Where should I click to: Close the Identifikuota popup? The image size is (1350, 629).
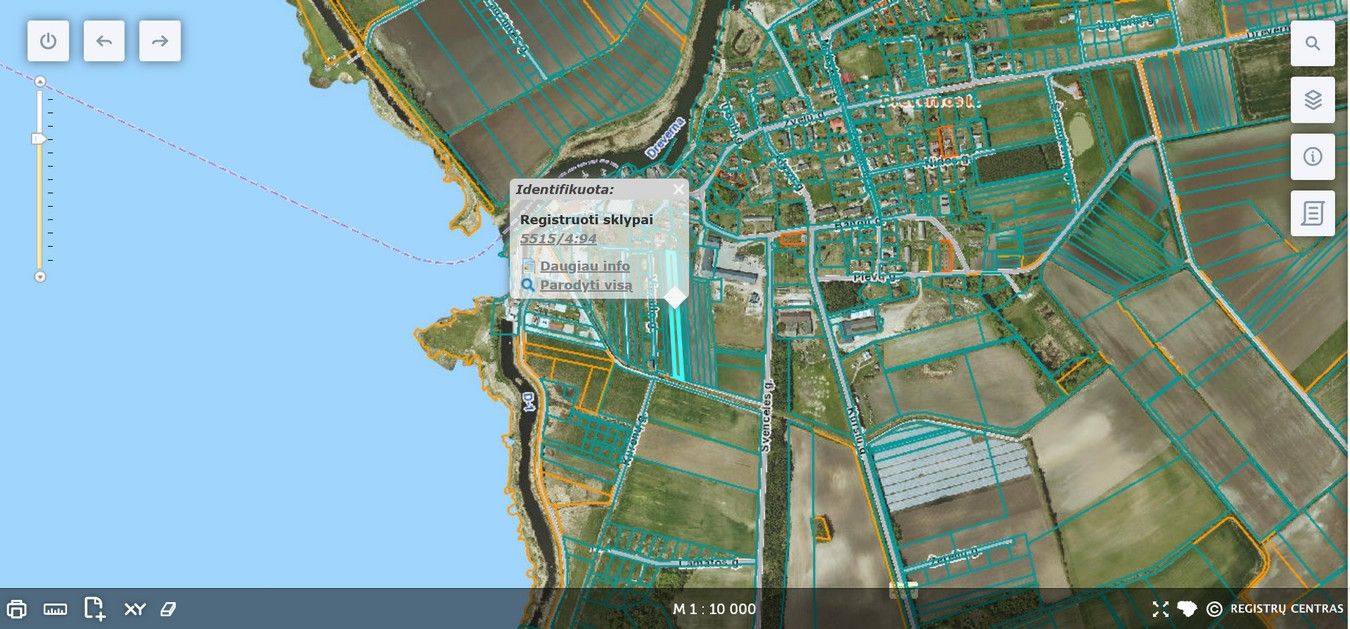(679, 189)
